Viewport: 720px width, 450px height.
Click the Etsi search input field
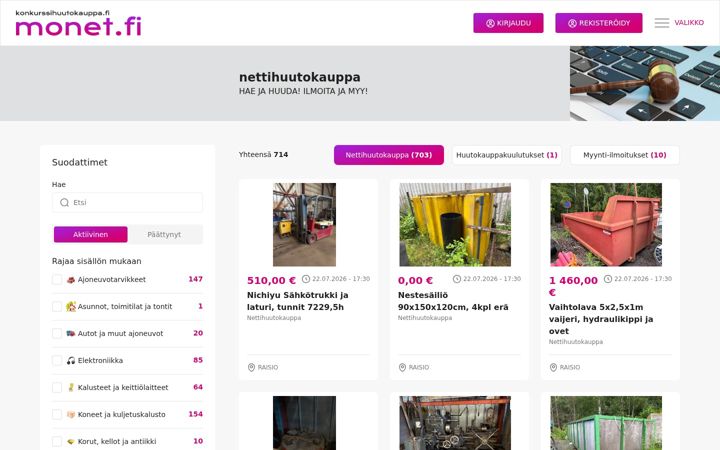127,202
